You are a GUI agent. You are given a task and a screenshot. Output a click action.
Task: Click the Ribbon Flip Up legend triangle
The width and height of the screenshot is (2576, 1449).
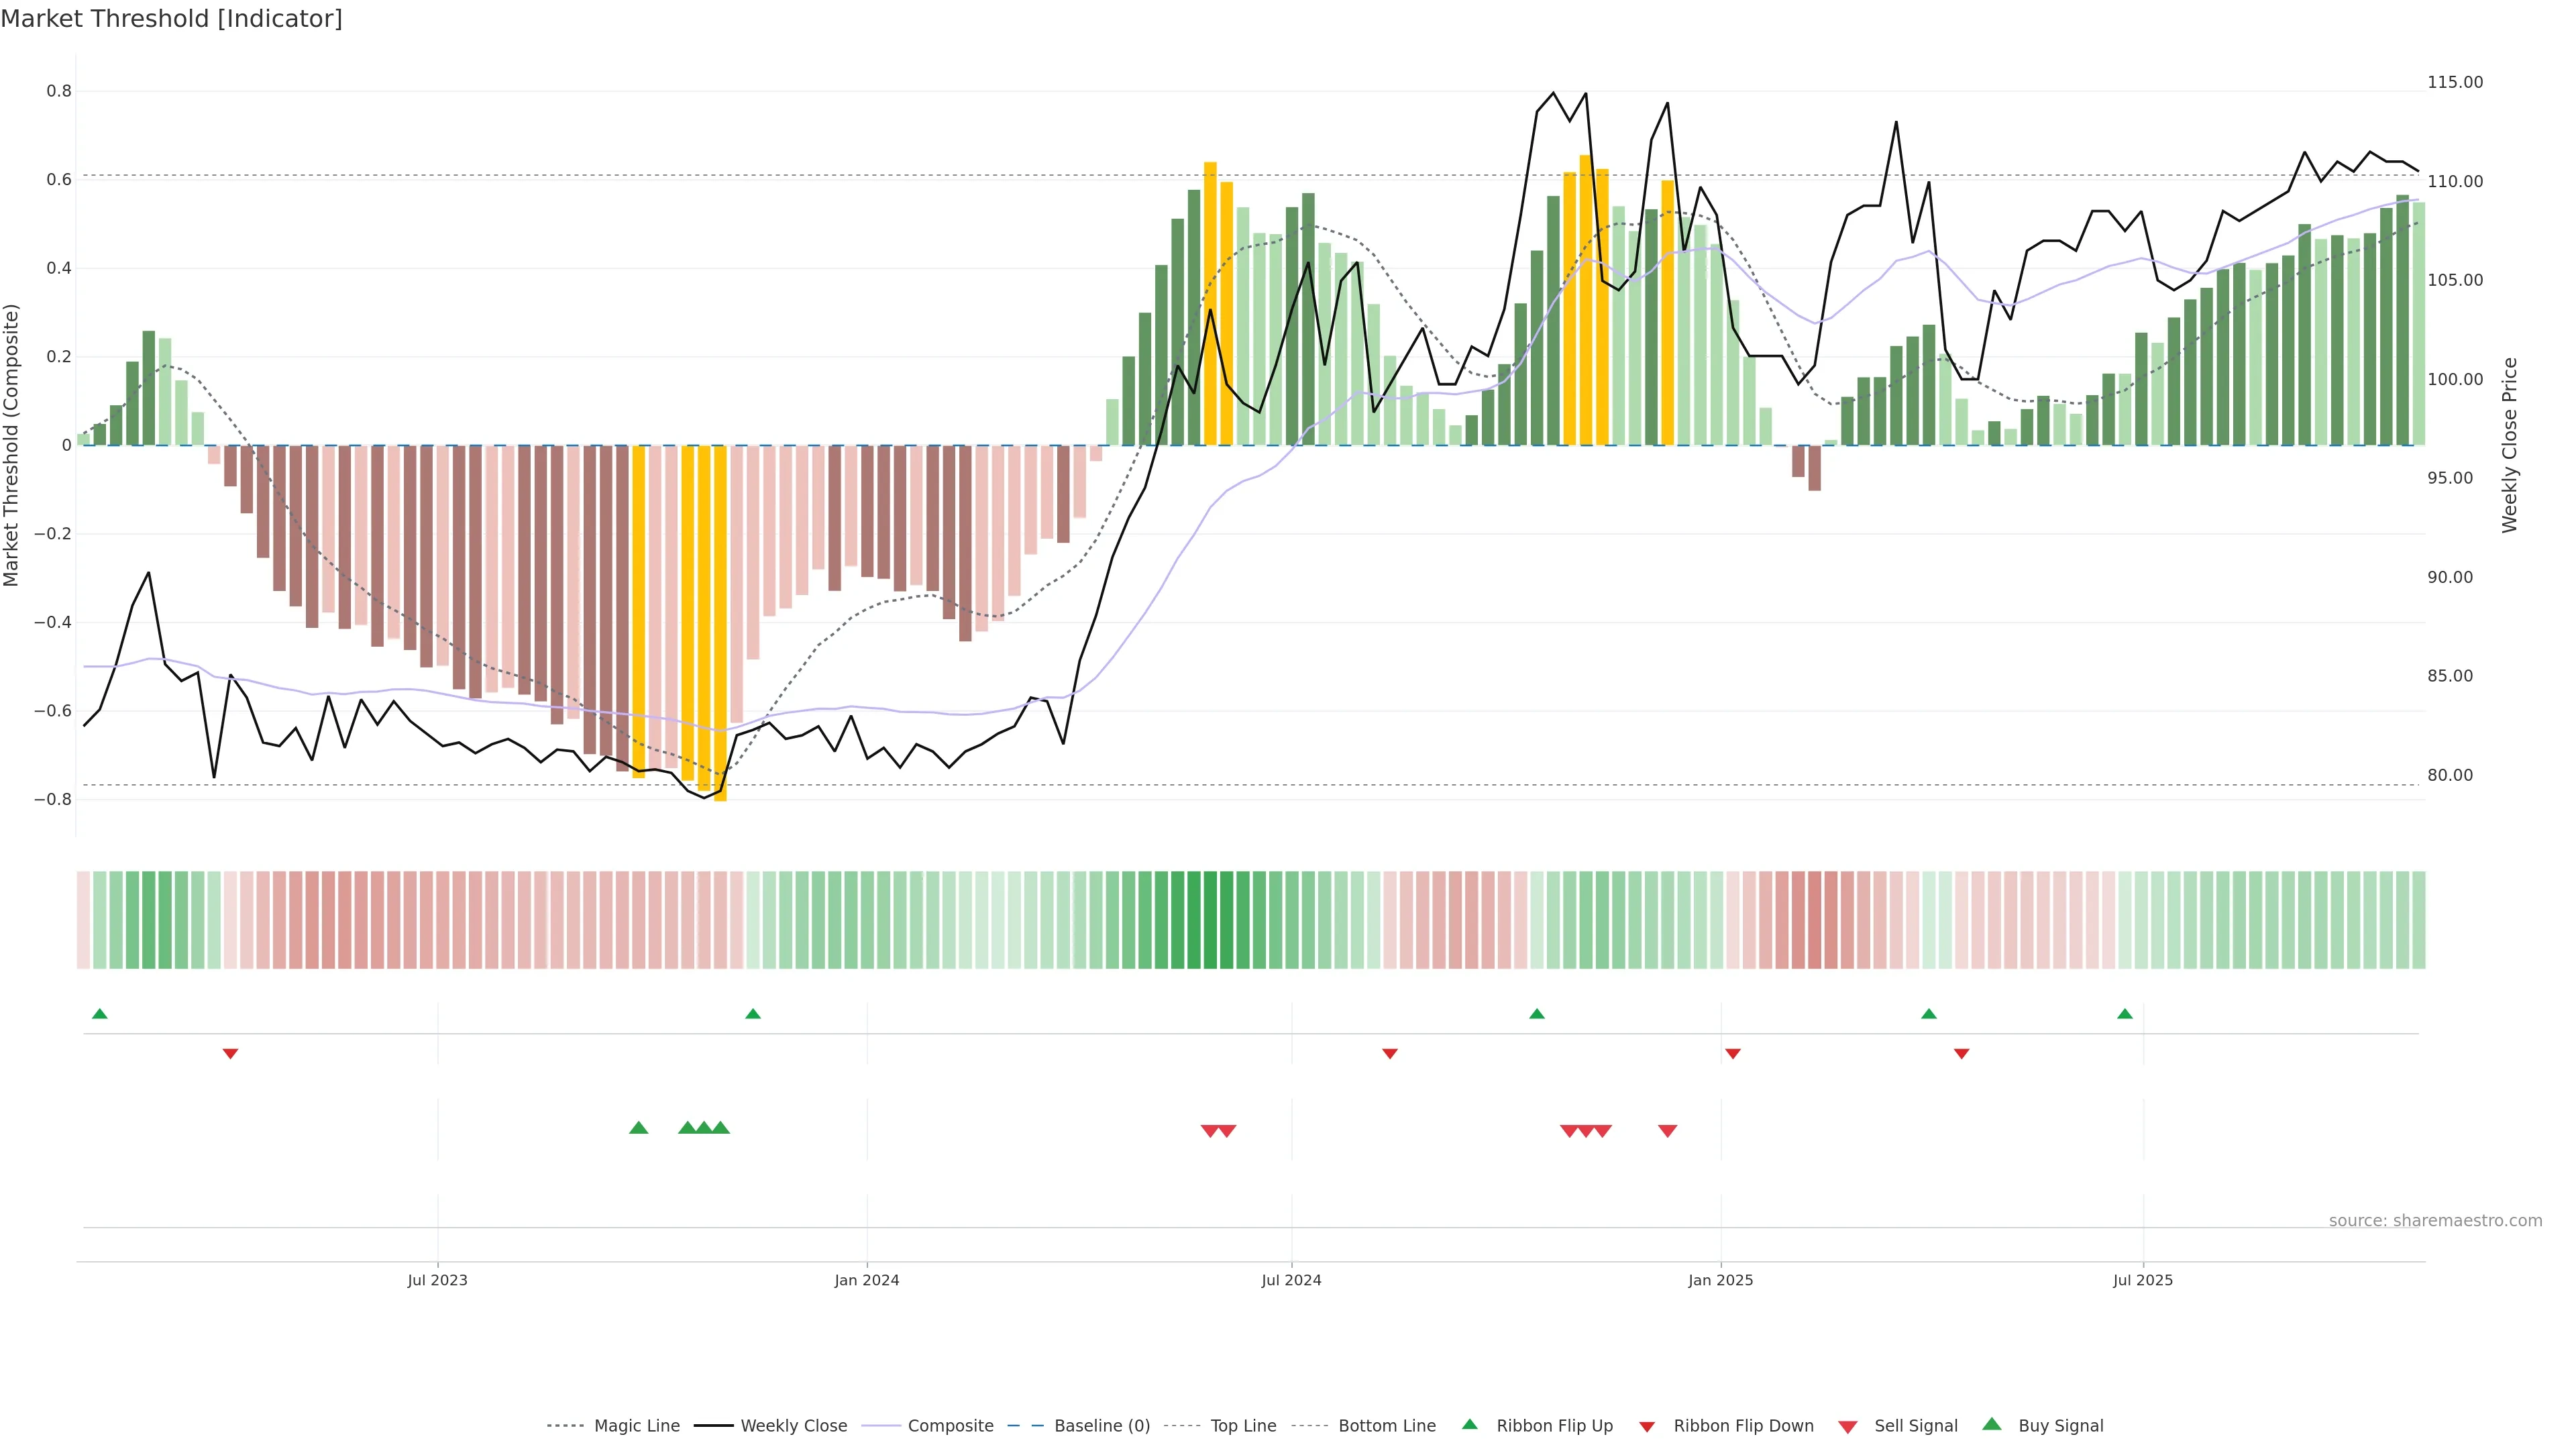(x=1469, y=1424)
